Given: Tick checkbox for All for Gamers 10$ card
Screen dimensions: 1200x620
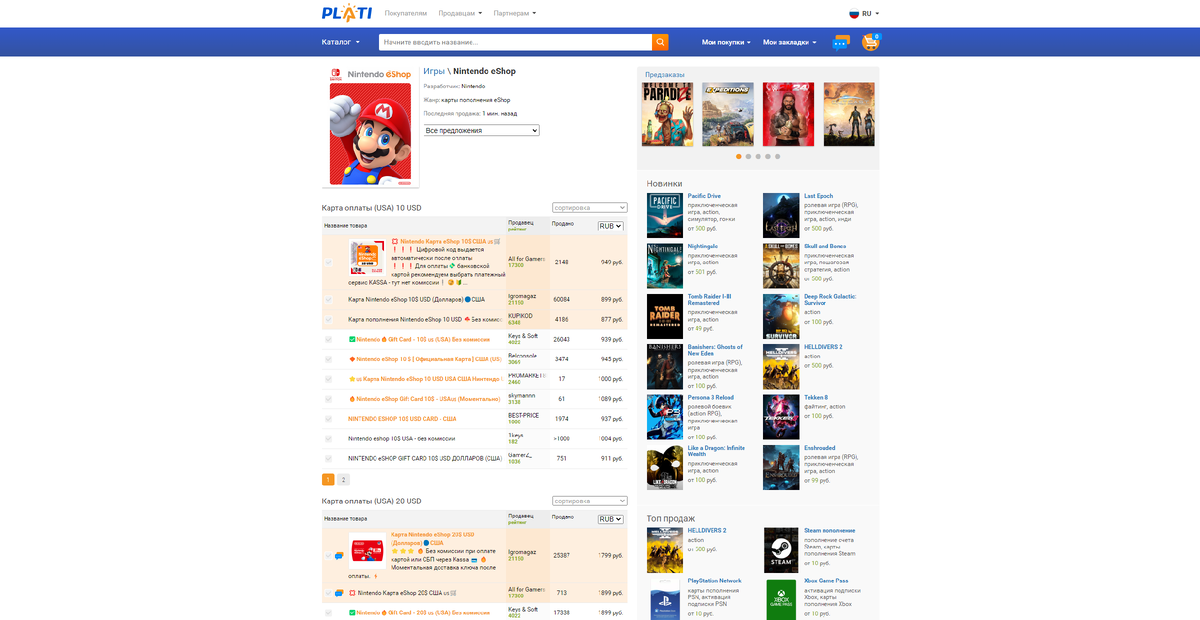Looking at the screenshot, I should [x=328, y=262].
